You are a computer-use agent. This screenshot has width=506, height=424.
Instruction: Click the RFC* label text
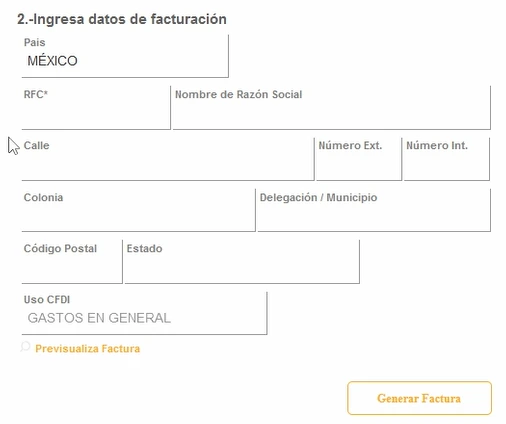(x=36, y=94)
